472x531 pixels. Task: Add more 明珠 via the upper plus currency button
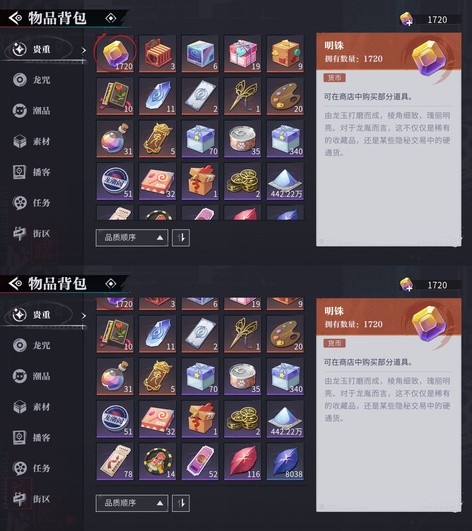tap(407, 19)
